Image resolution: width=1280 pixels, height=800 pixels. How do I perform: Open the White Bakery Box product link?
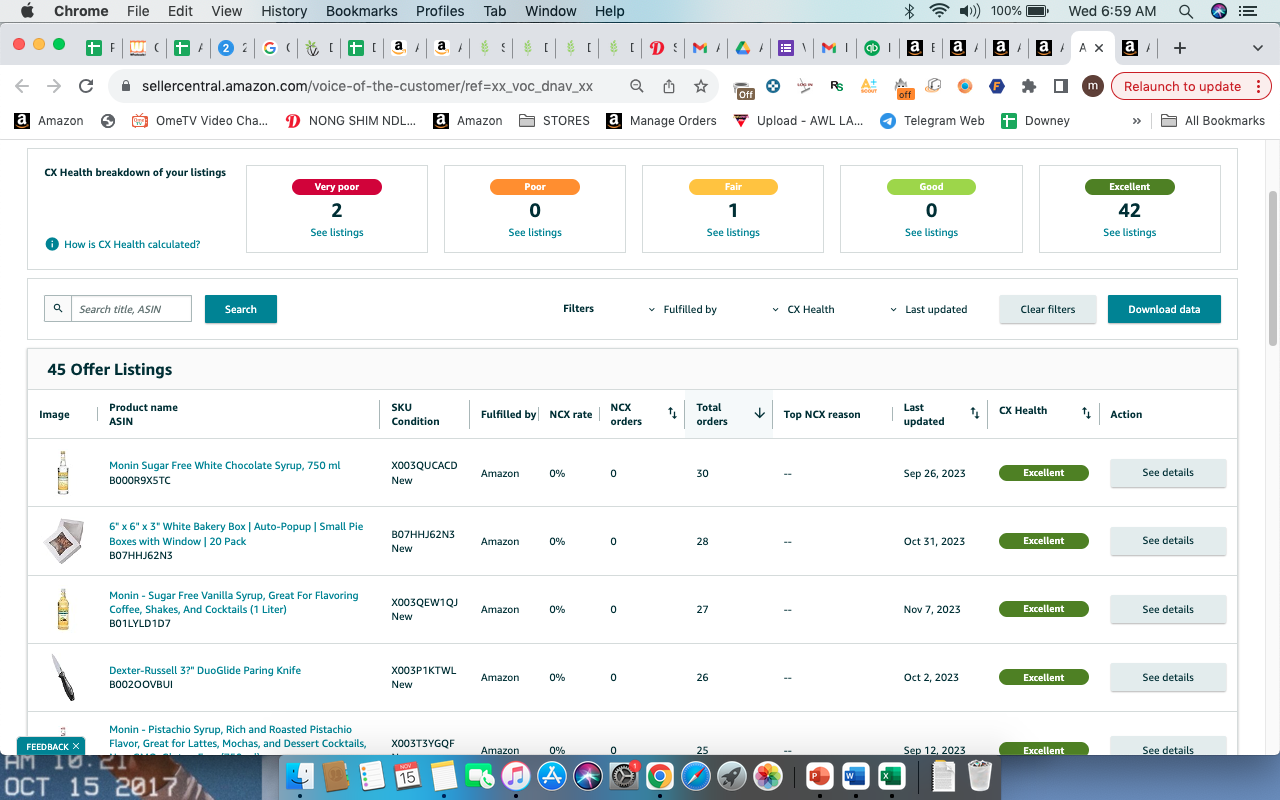tap(236, 534)
